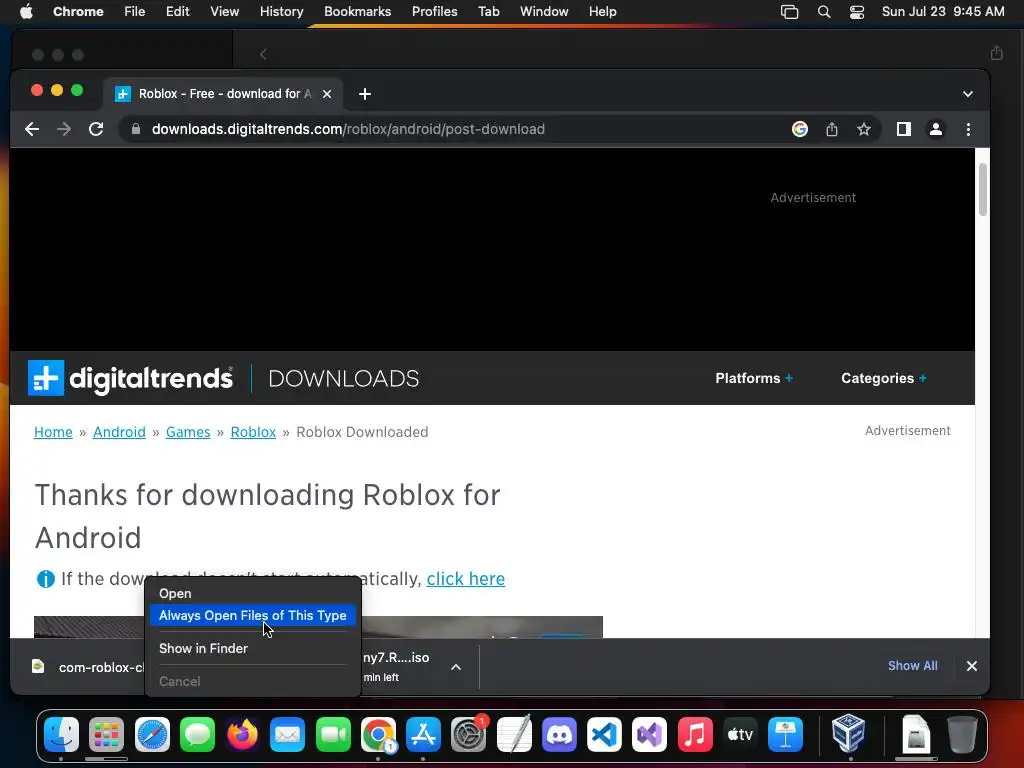This screenshot has height=768, width=1024.
Task: Open Safari from the Dock
Action: pos(152,735)
